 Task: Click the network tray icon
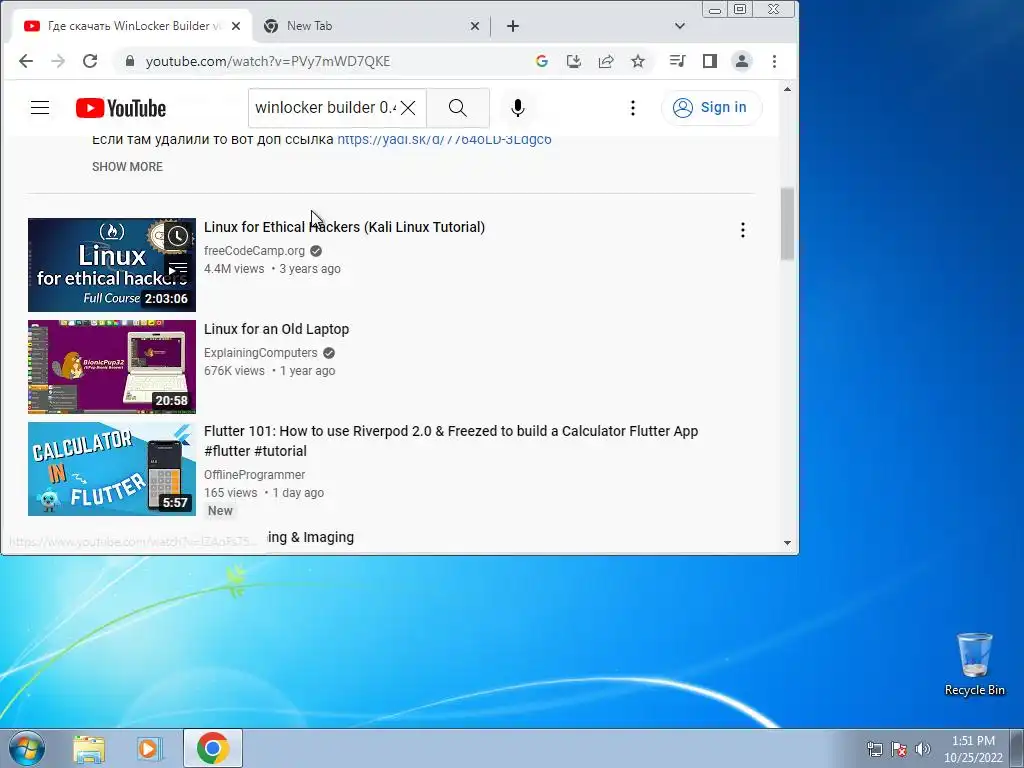(874, 749)
